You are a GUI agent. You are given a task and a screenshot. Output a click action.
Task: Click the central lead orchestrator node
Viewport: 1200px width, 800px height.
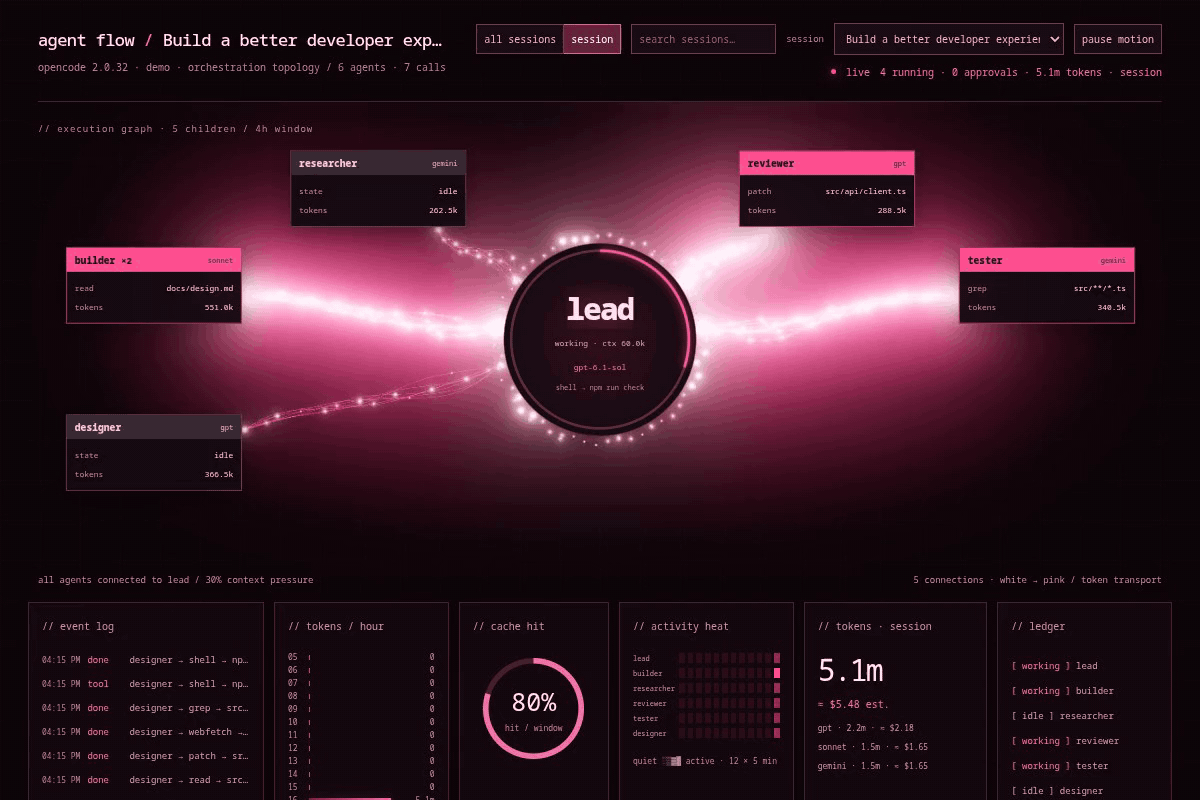click(x=600, y=340)
